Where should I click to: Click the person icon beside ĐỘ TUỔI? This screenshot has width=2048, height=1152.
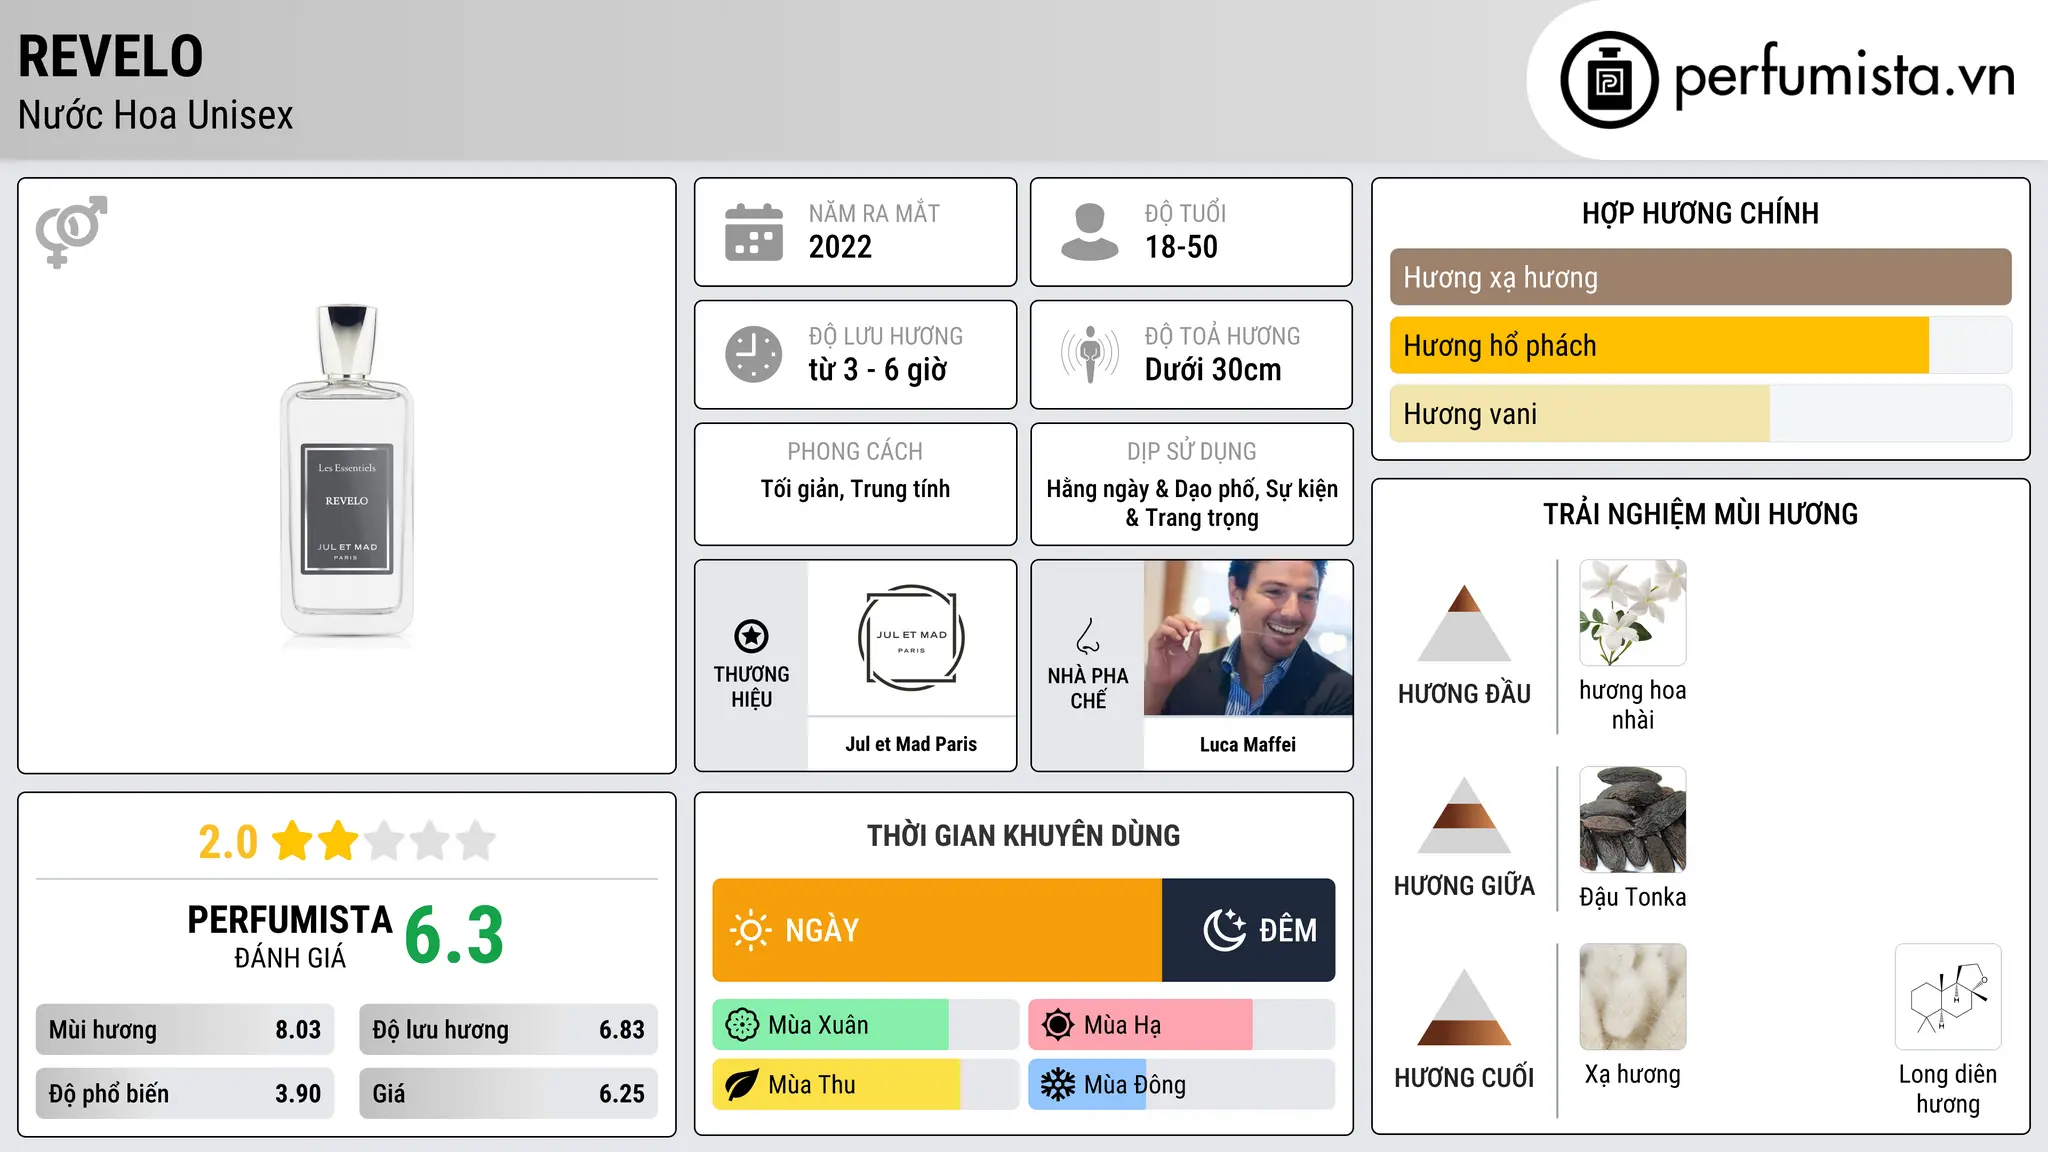[1090, 232]
